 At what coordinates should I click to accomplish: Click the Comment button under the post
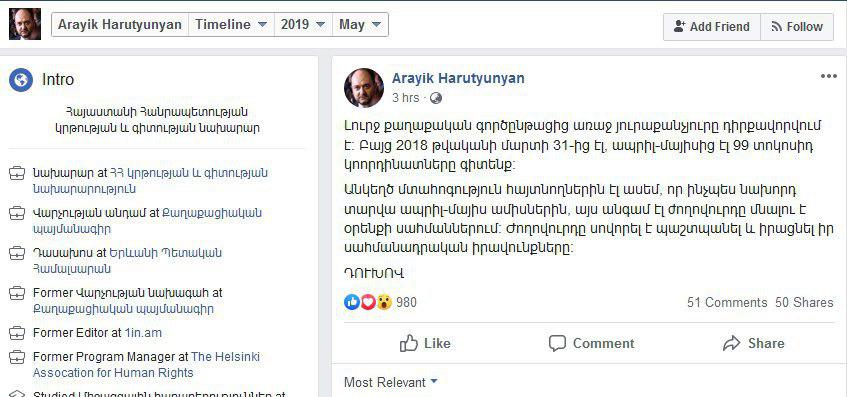pos(591,343)
